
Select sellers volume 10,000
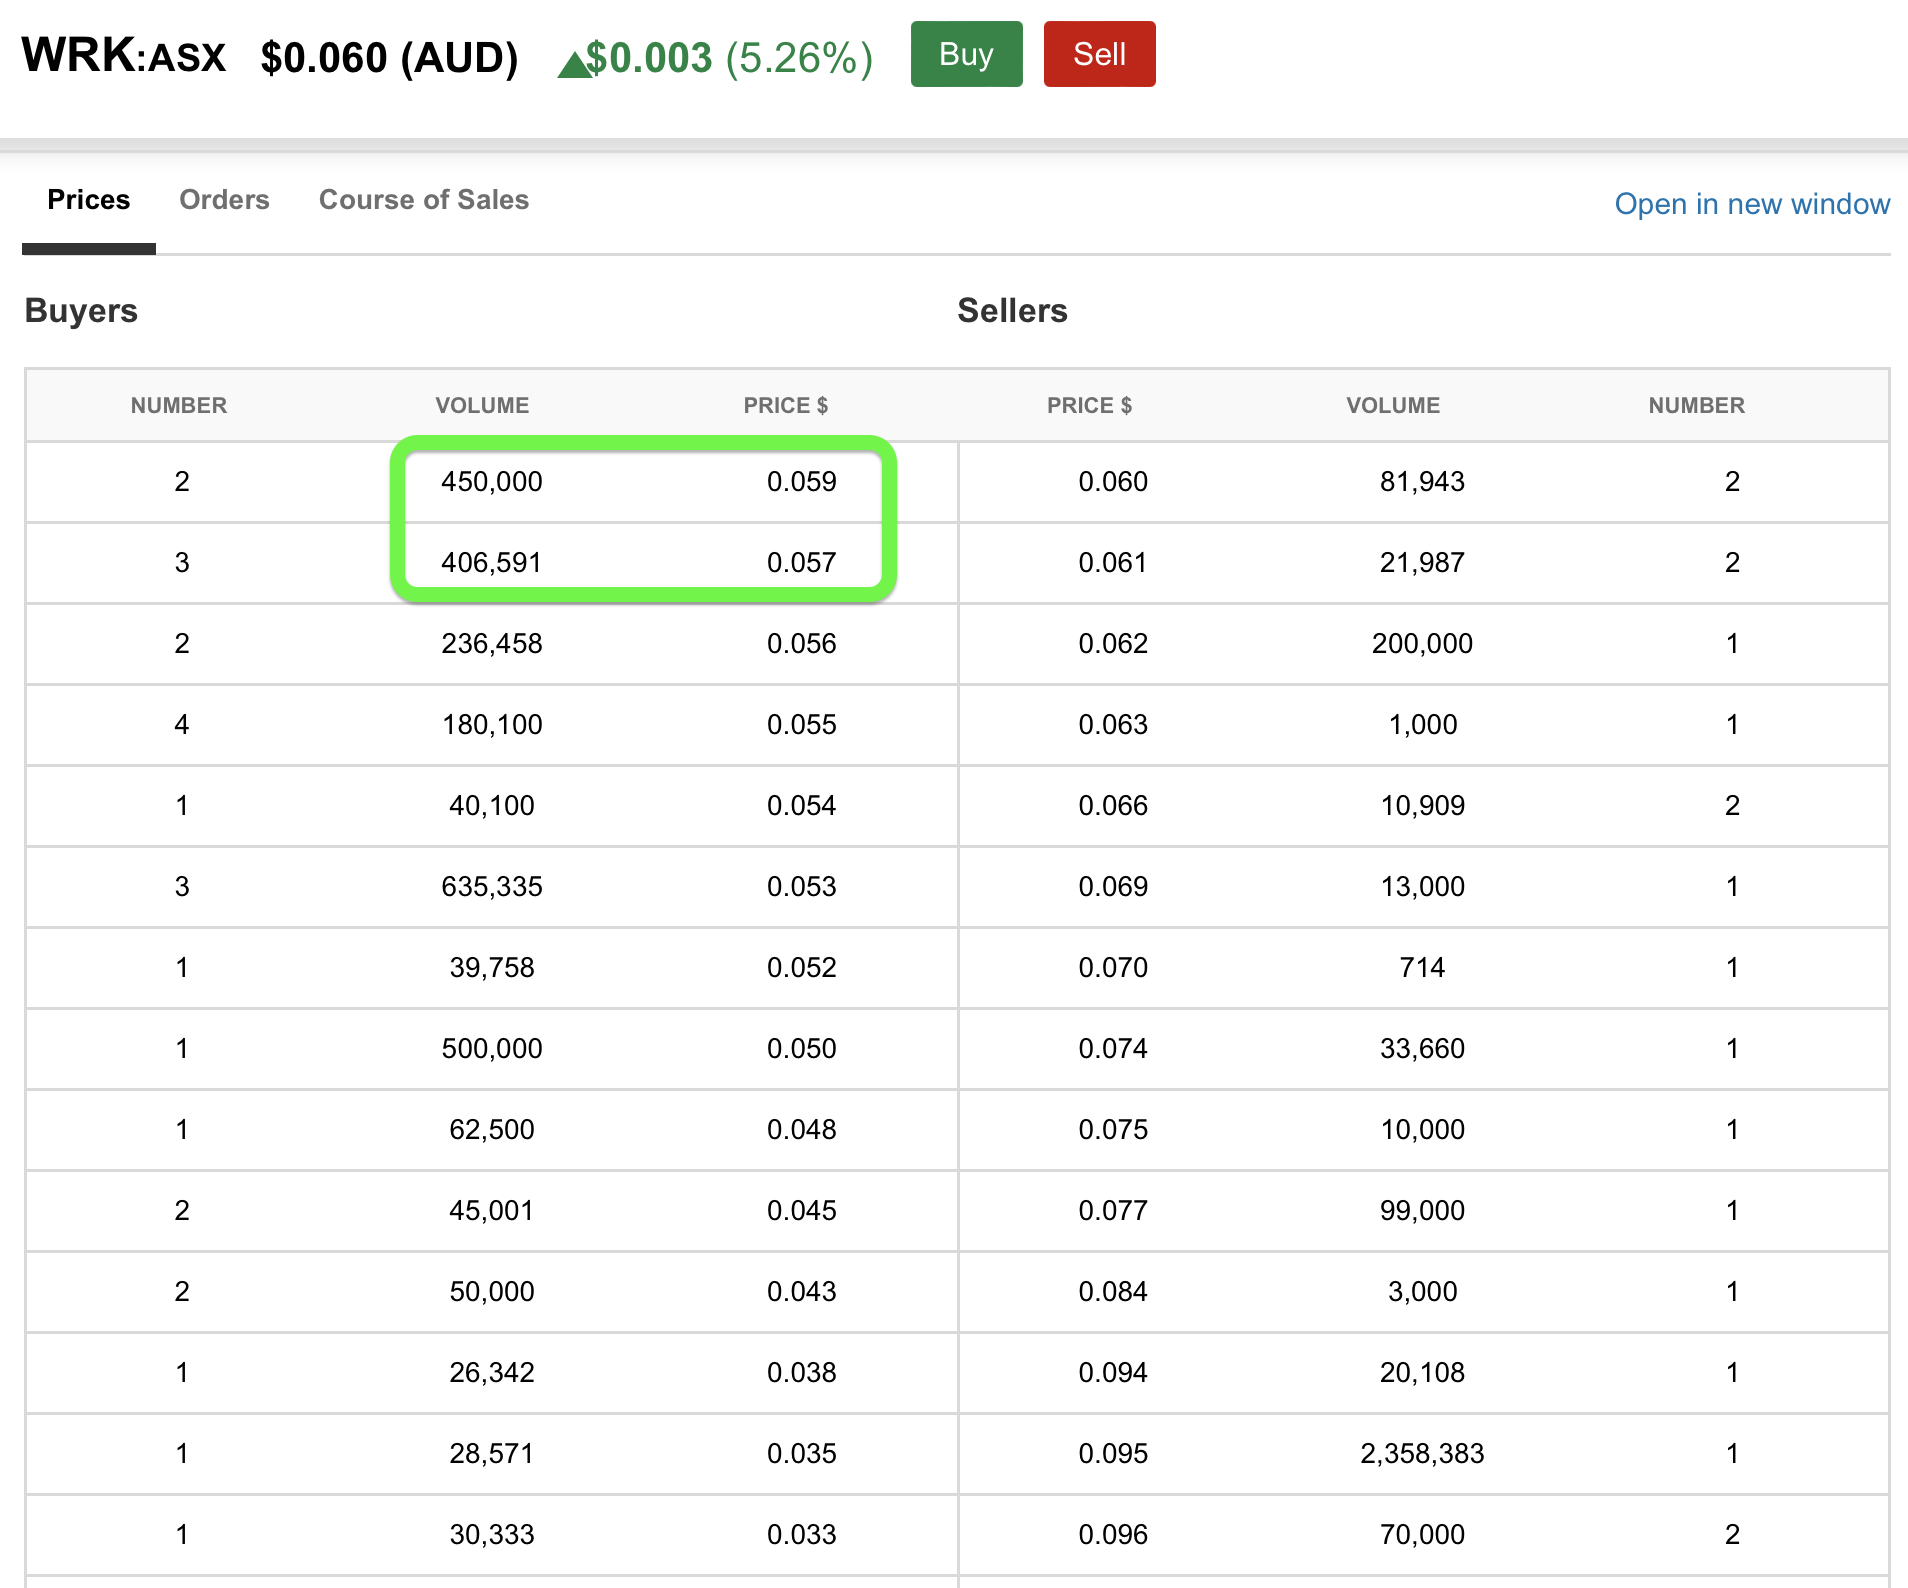[x=1422, y=1130]
